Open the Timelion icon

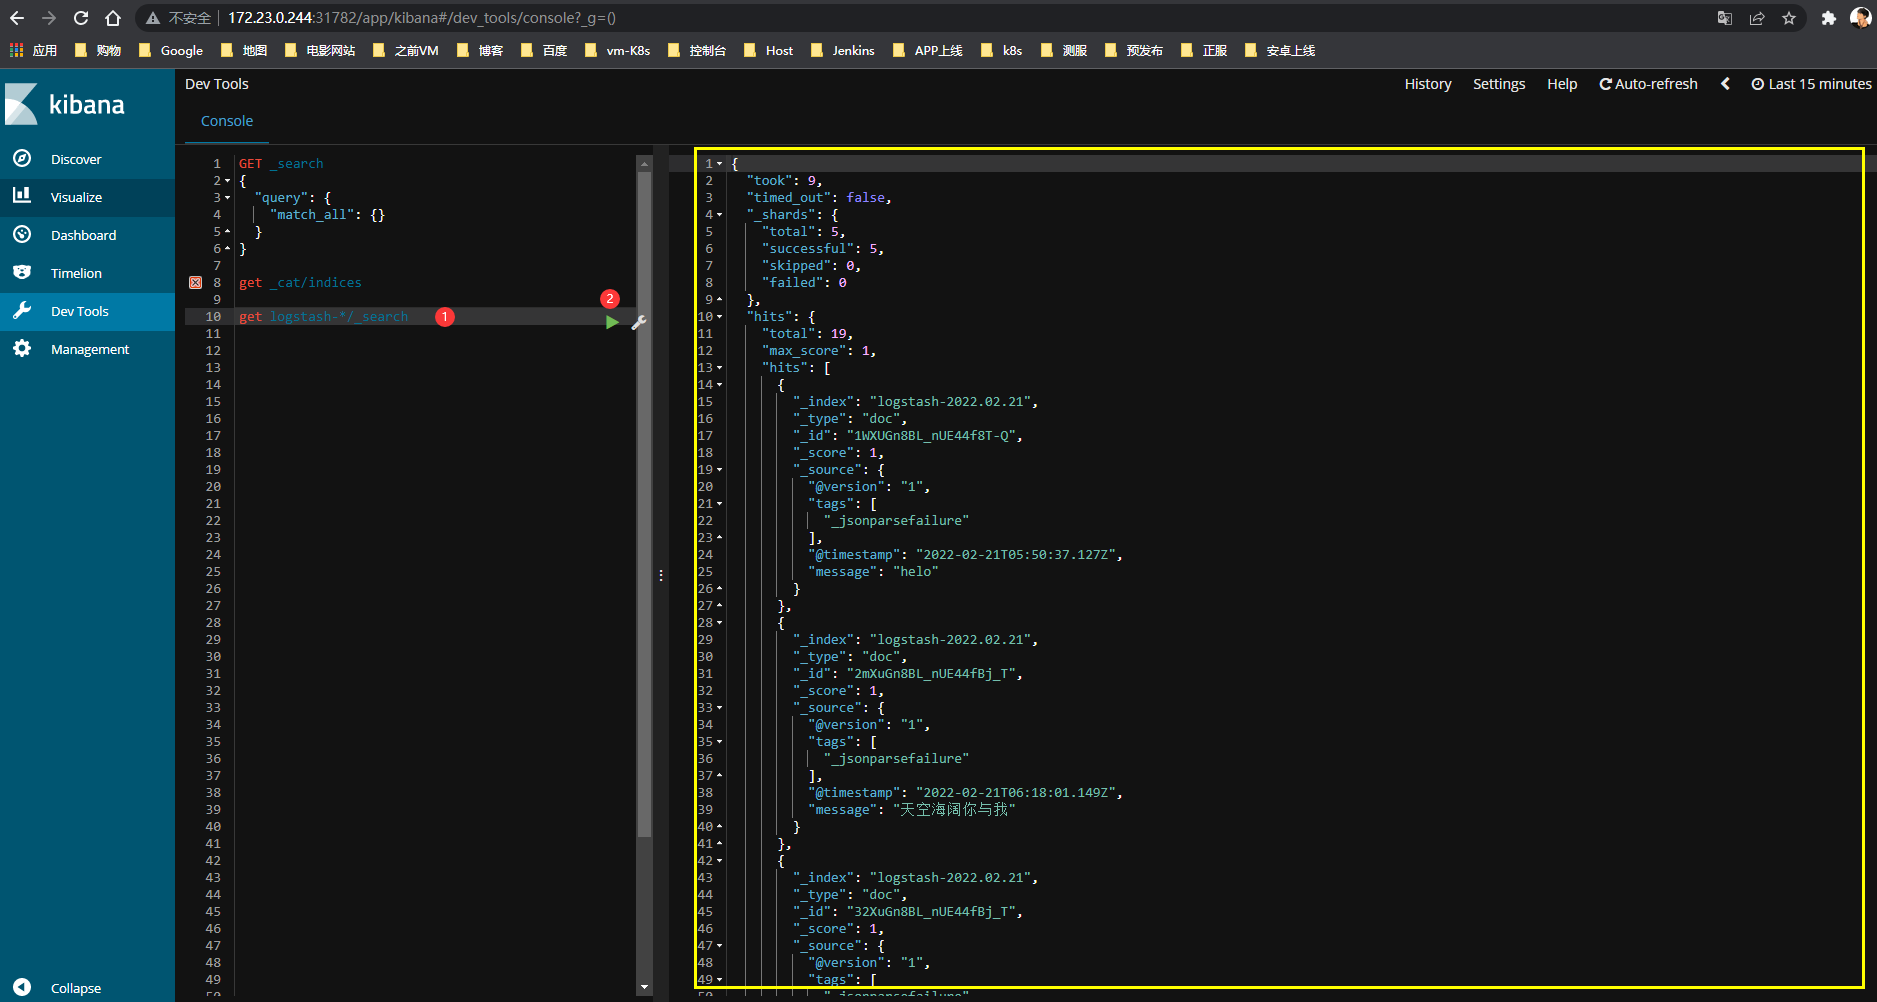(22, 272)
